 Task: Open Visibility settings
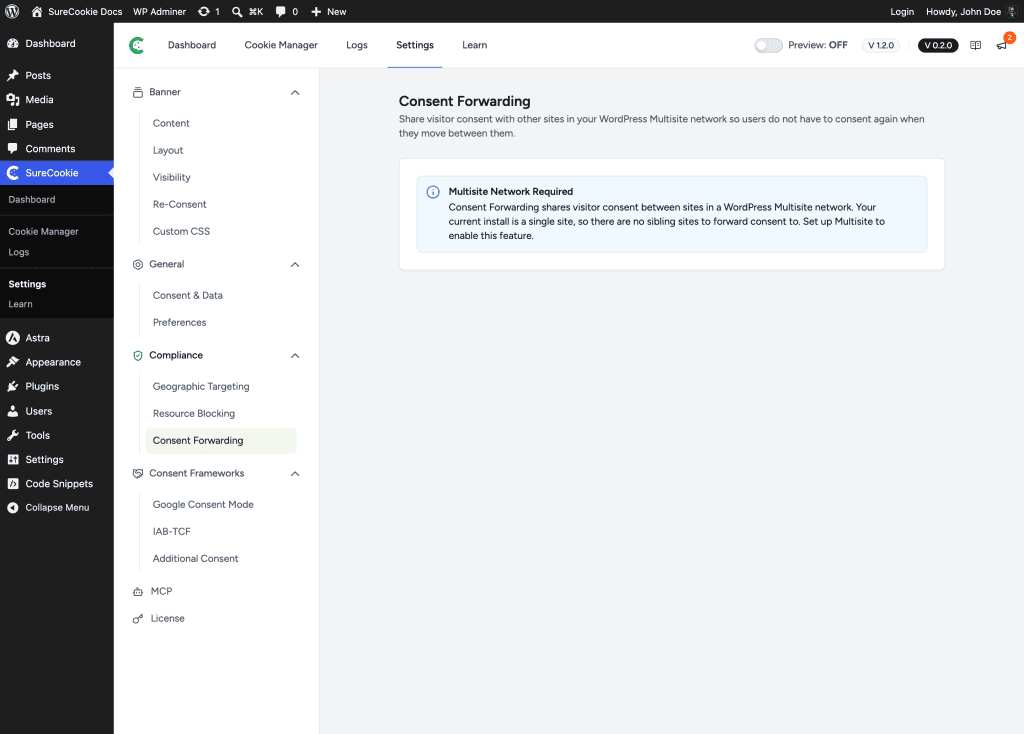172,178
